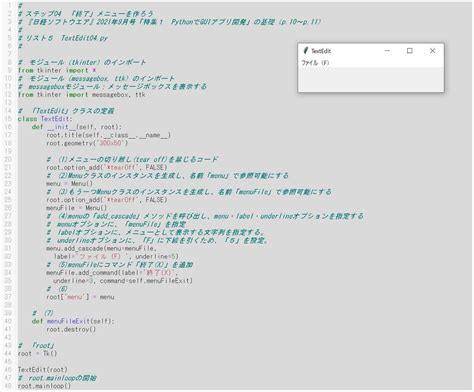474x392 pixels.
Task: Open the ファイル (F) menu in TextEdit window
Action: [x=315, y=63]
